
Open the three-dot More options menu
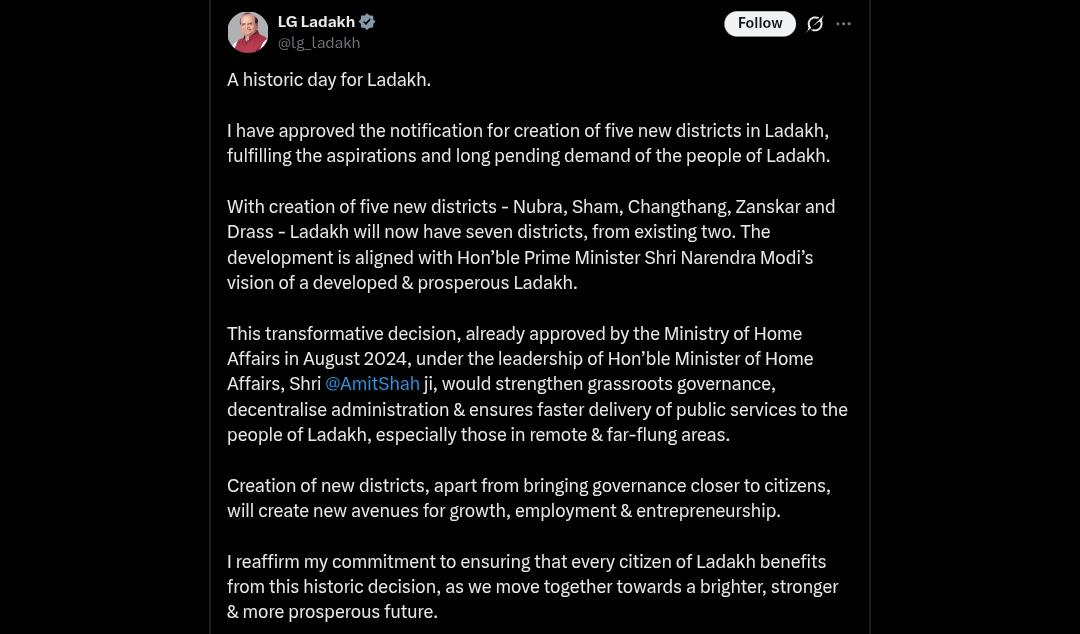point(844,24)
